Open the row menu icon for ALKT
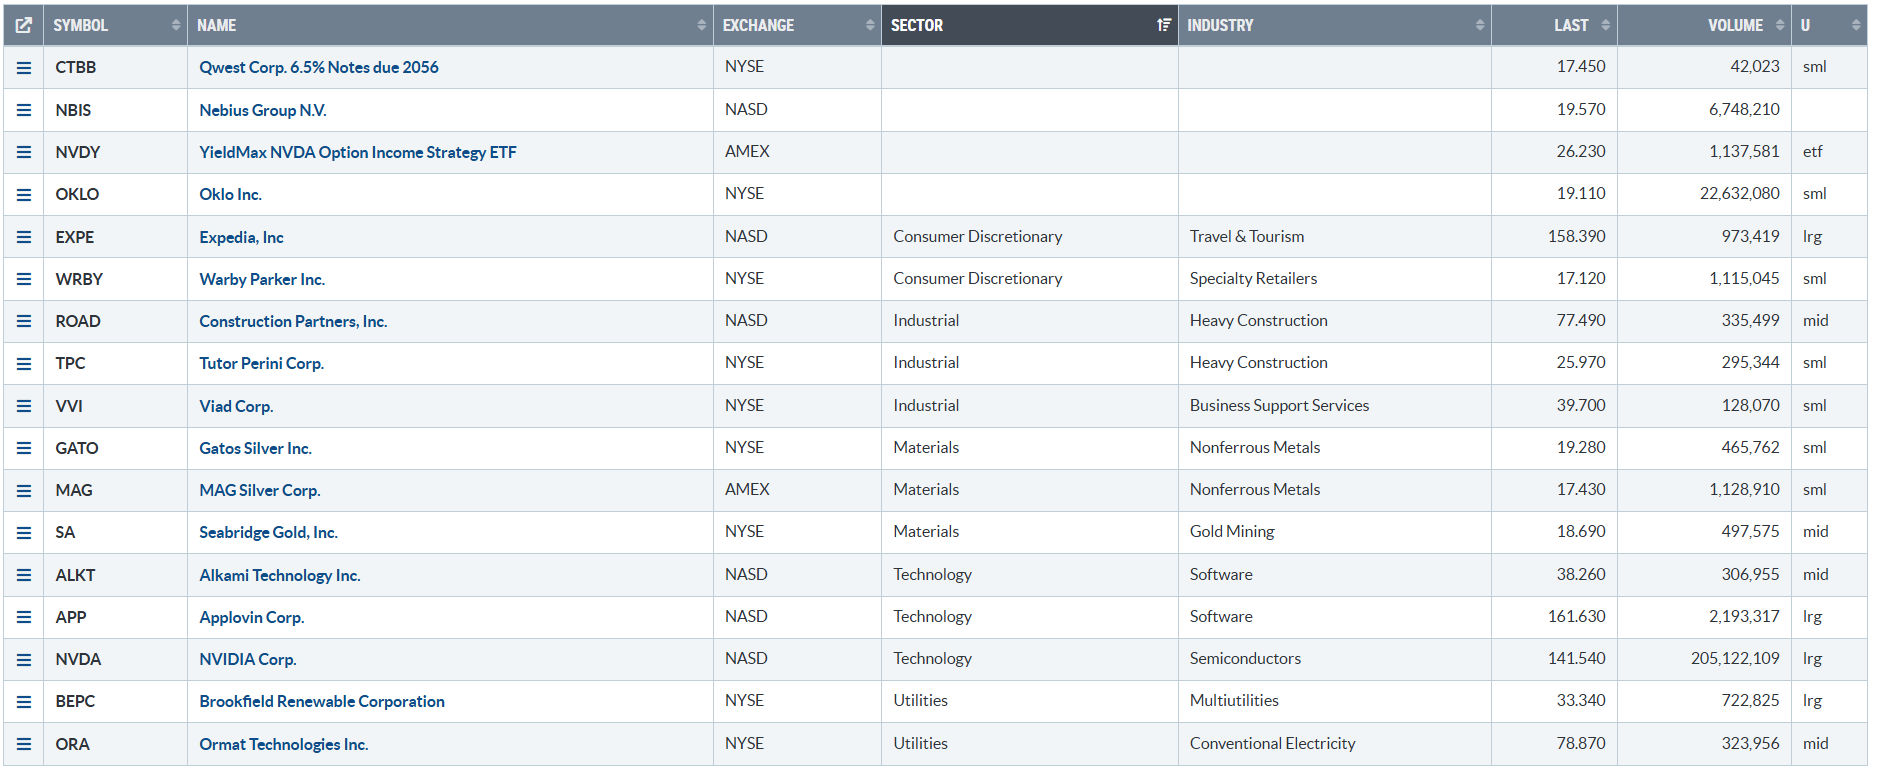 [x=24, y=576]
